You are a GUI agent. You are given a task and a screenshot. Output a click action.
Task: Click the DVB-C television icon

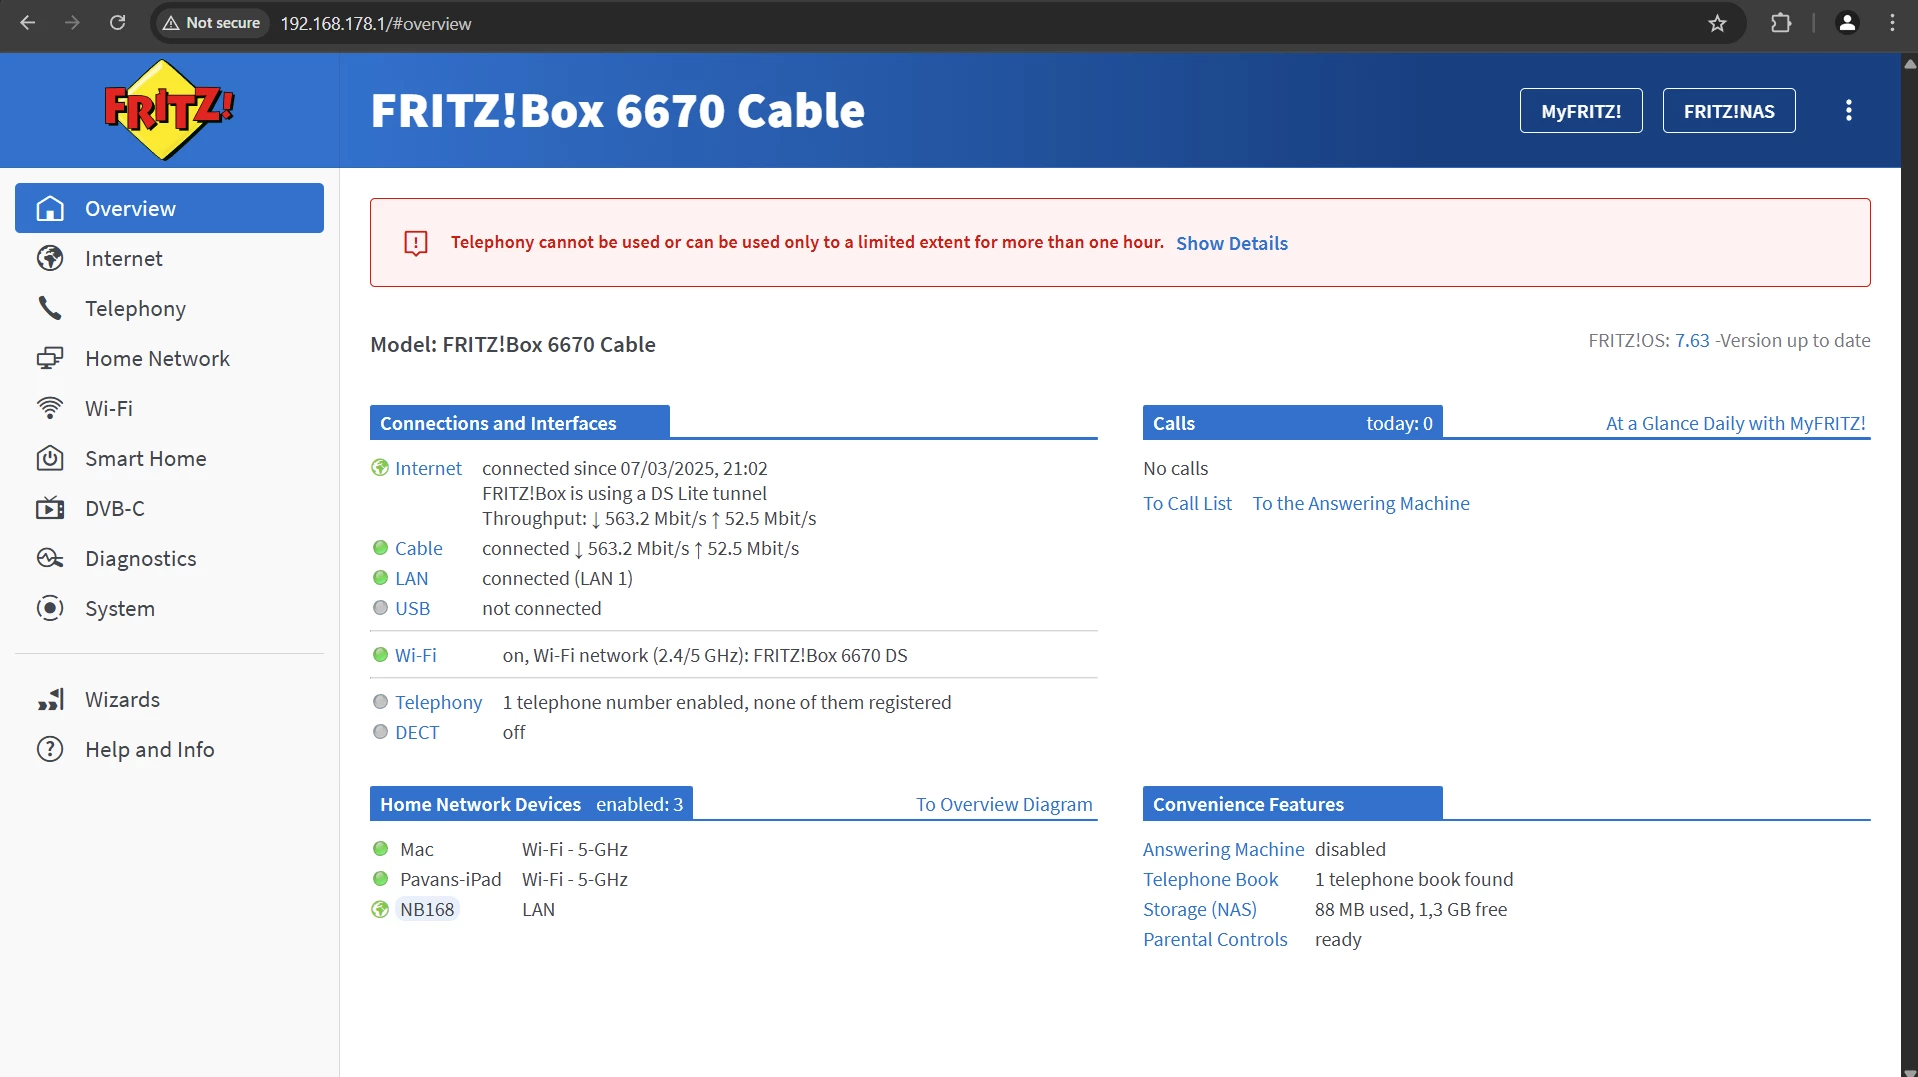pos(50,508)
